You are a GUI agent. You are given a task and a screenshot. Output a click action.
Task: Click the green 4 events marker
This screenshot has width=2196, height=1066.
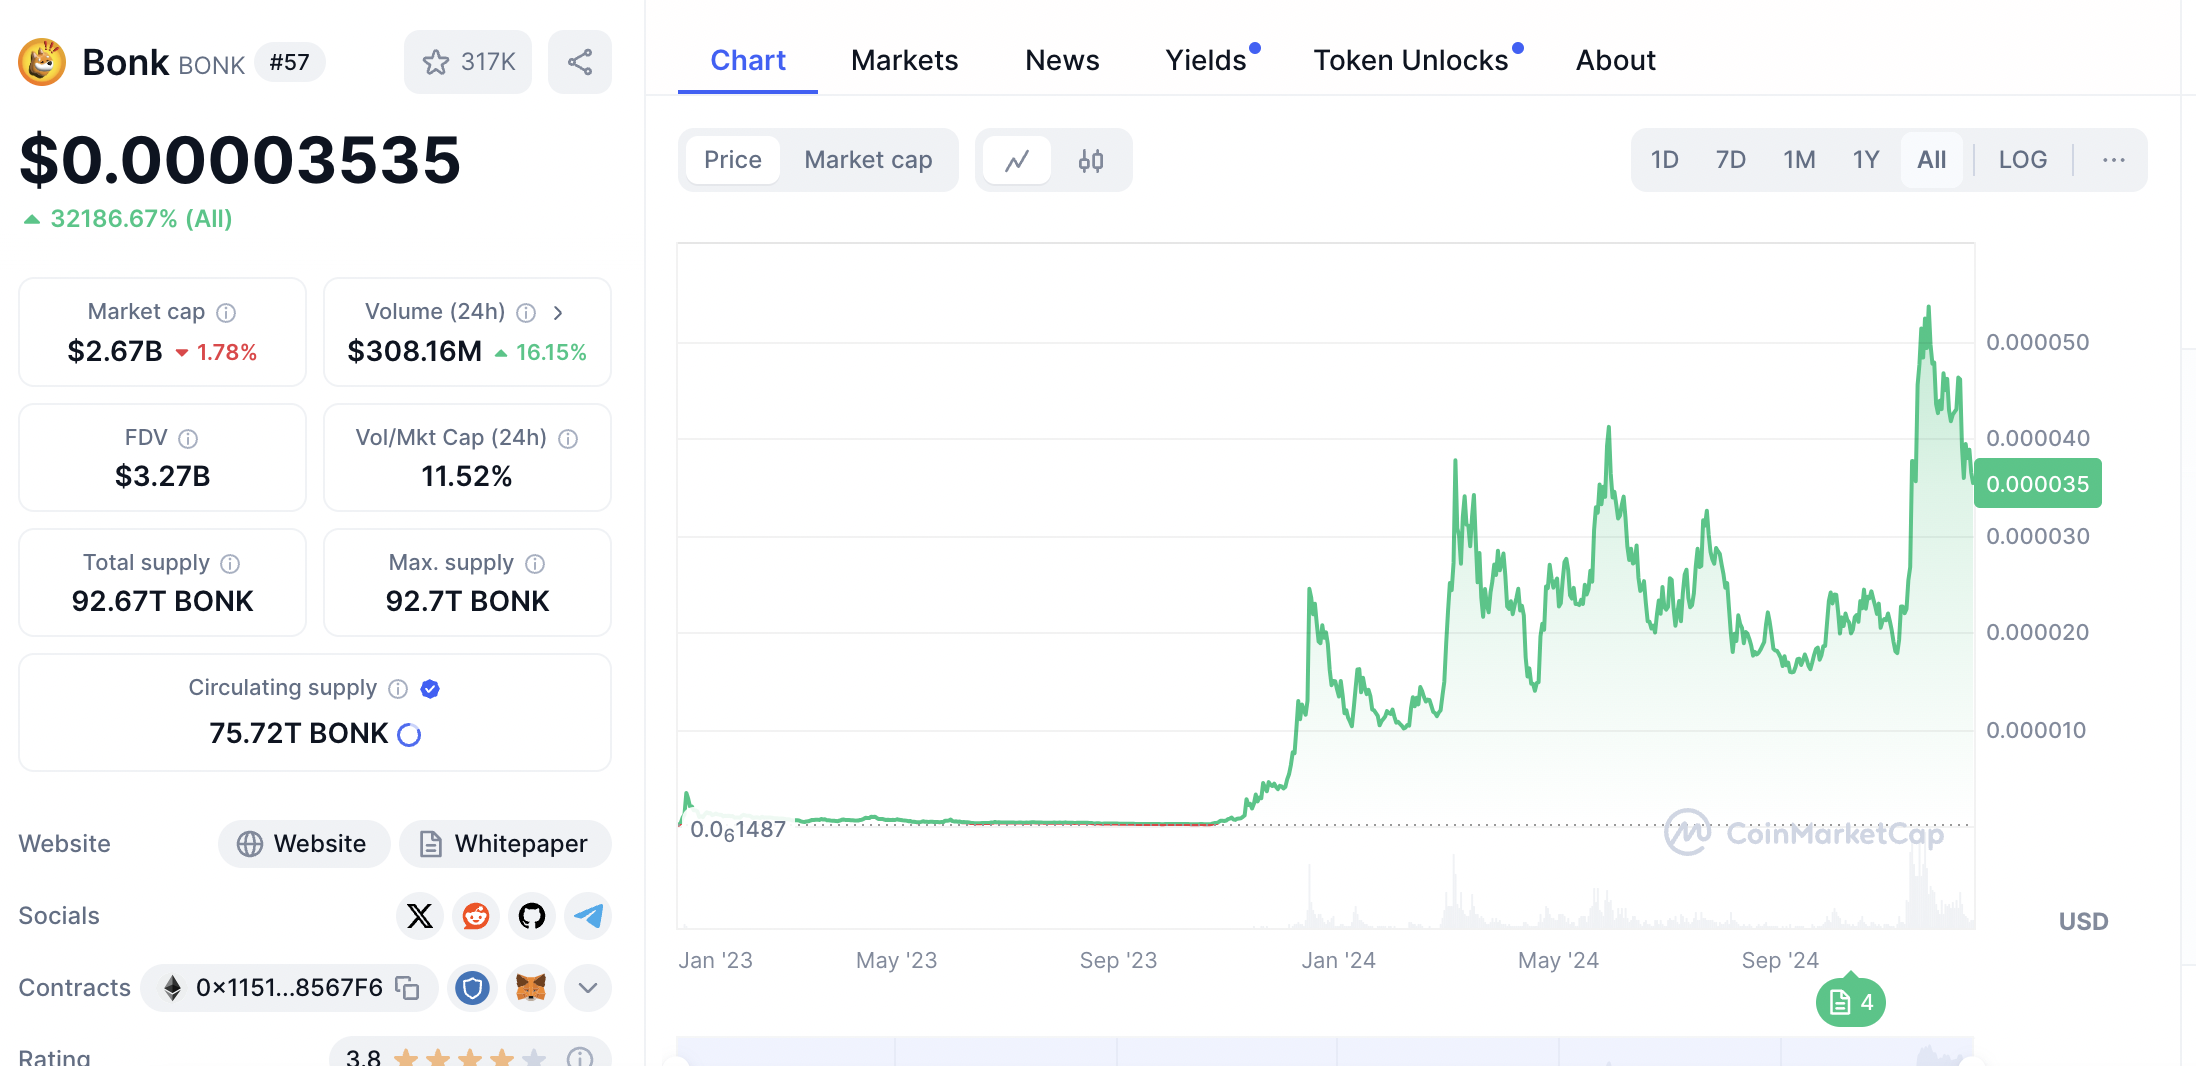pyautogui.click(x=1851, y=1002)
